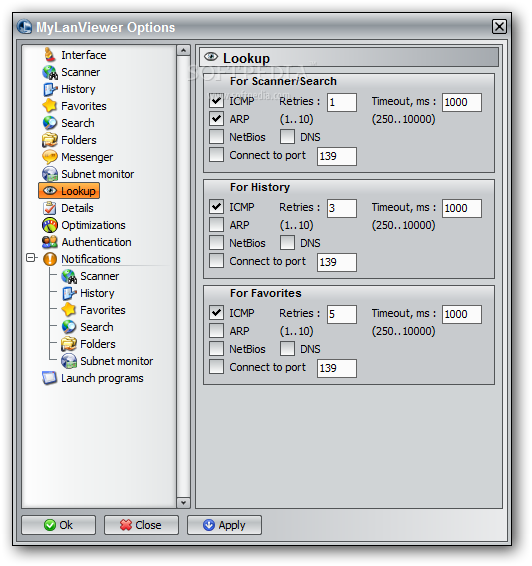Enable ARP in For Favorites
The height and width of the screenshot is (566, 532).
tap(217, 331)
